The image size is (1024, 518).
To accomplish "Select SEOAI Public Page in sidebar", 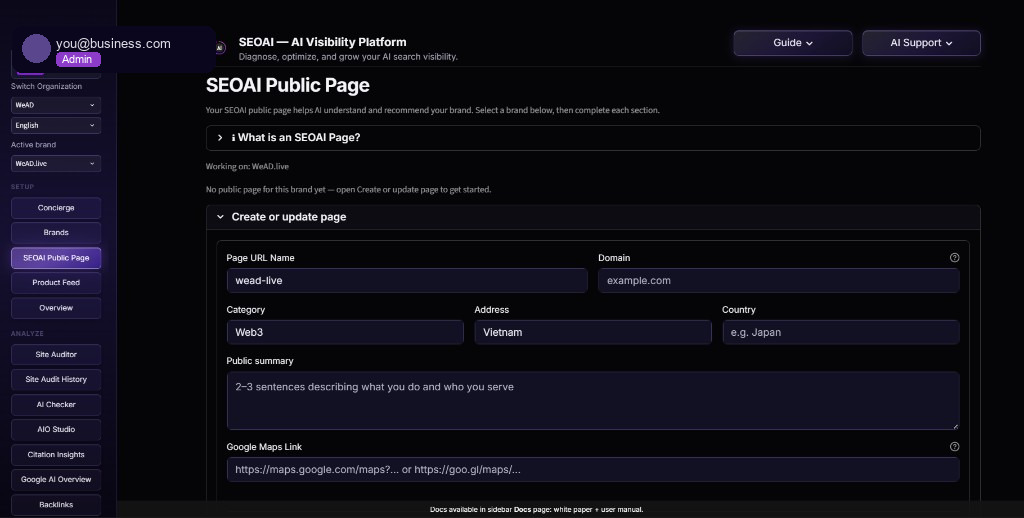I will coord(56,258).
